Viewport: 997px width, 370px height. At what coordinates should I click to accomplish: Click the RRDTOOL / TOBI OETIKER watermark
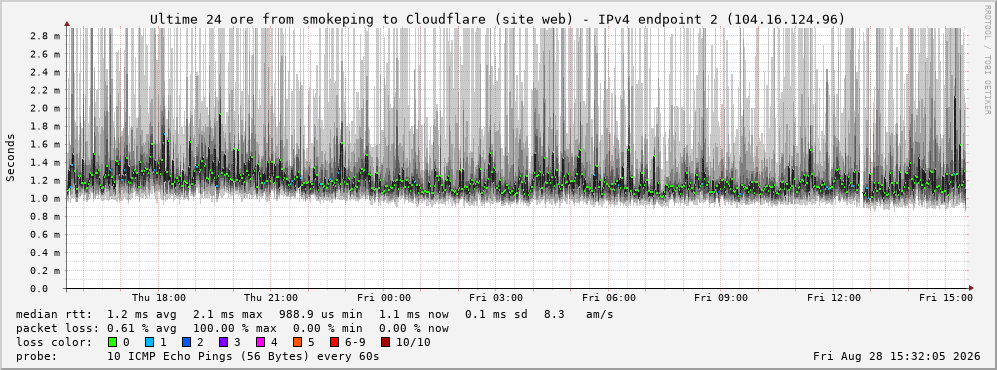(987, 59)
